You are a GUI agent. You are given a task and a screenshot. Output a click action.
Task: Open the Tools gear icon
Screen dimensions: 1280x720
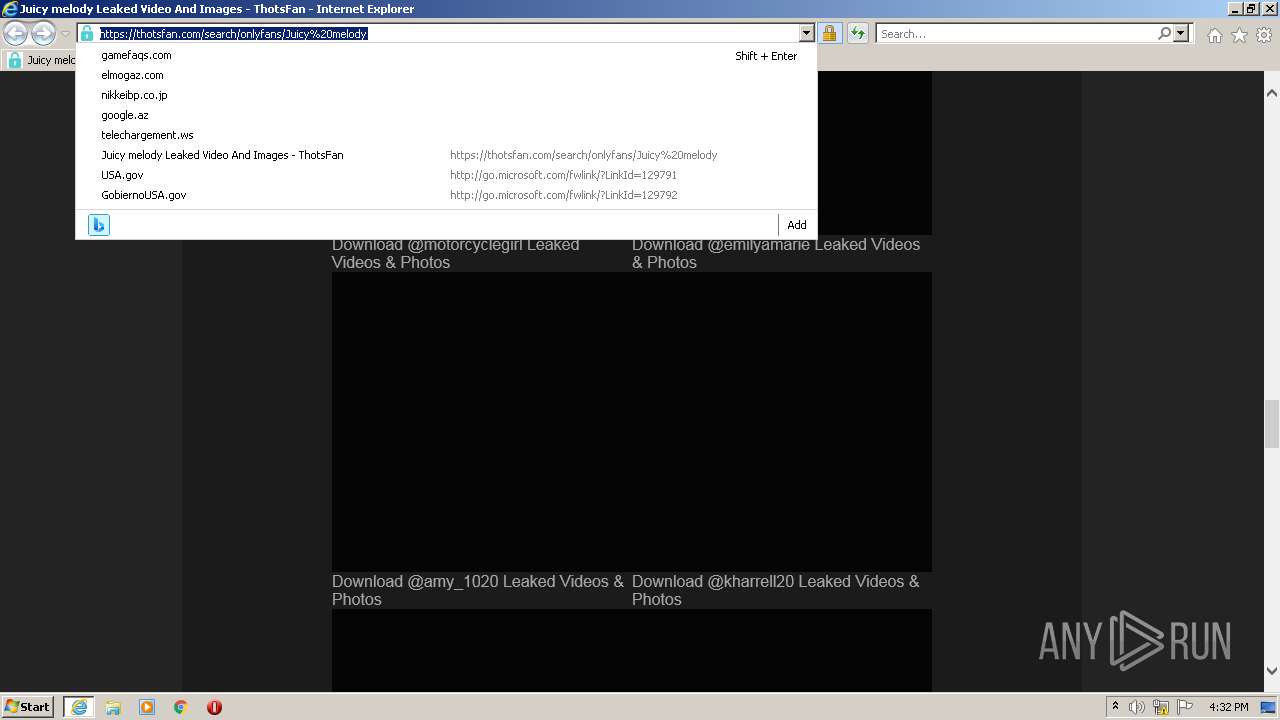1264,35
